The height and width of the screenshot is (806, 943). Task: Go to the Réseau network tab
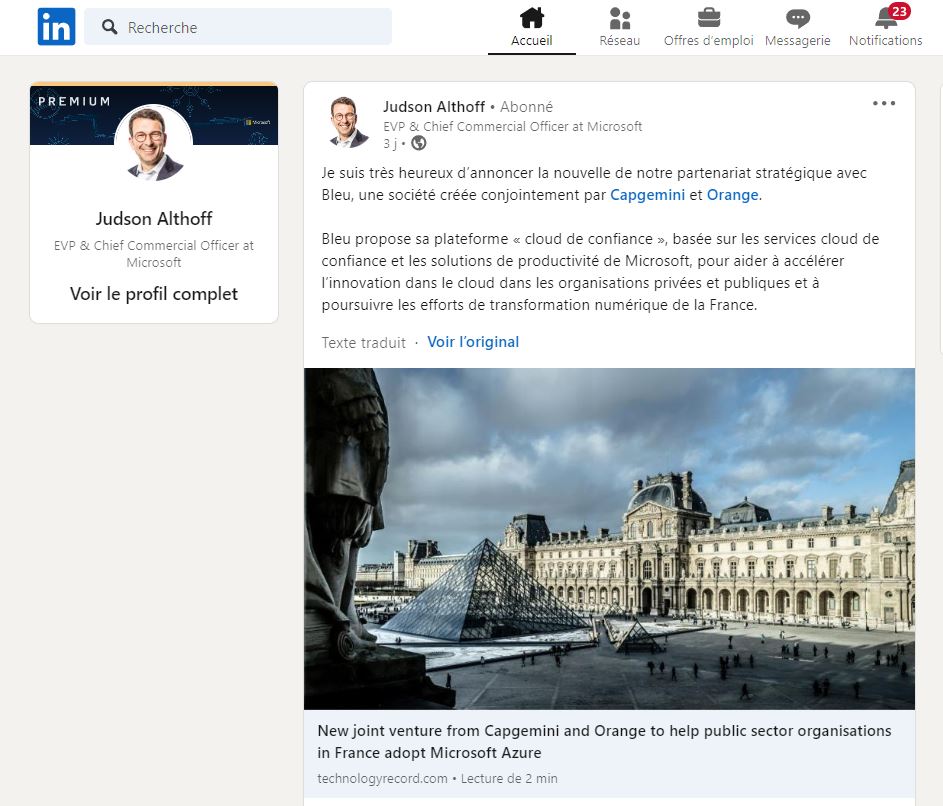[619, 28]
